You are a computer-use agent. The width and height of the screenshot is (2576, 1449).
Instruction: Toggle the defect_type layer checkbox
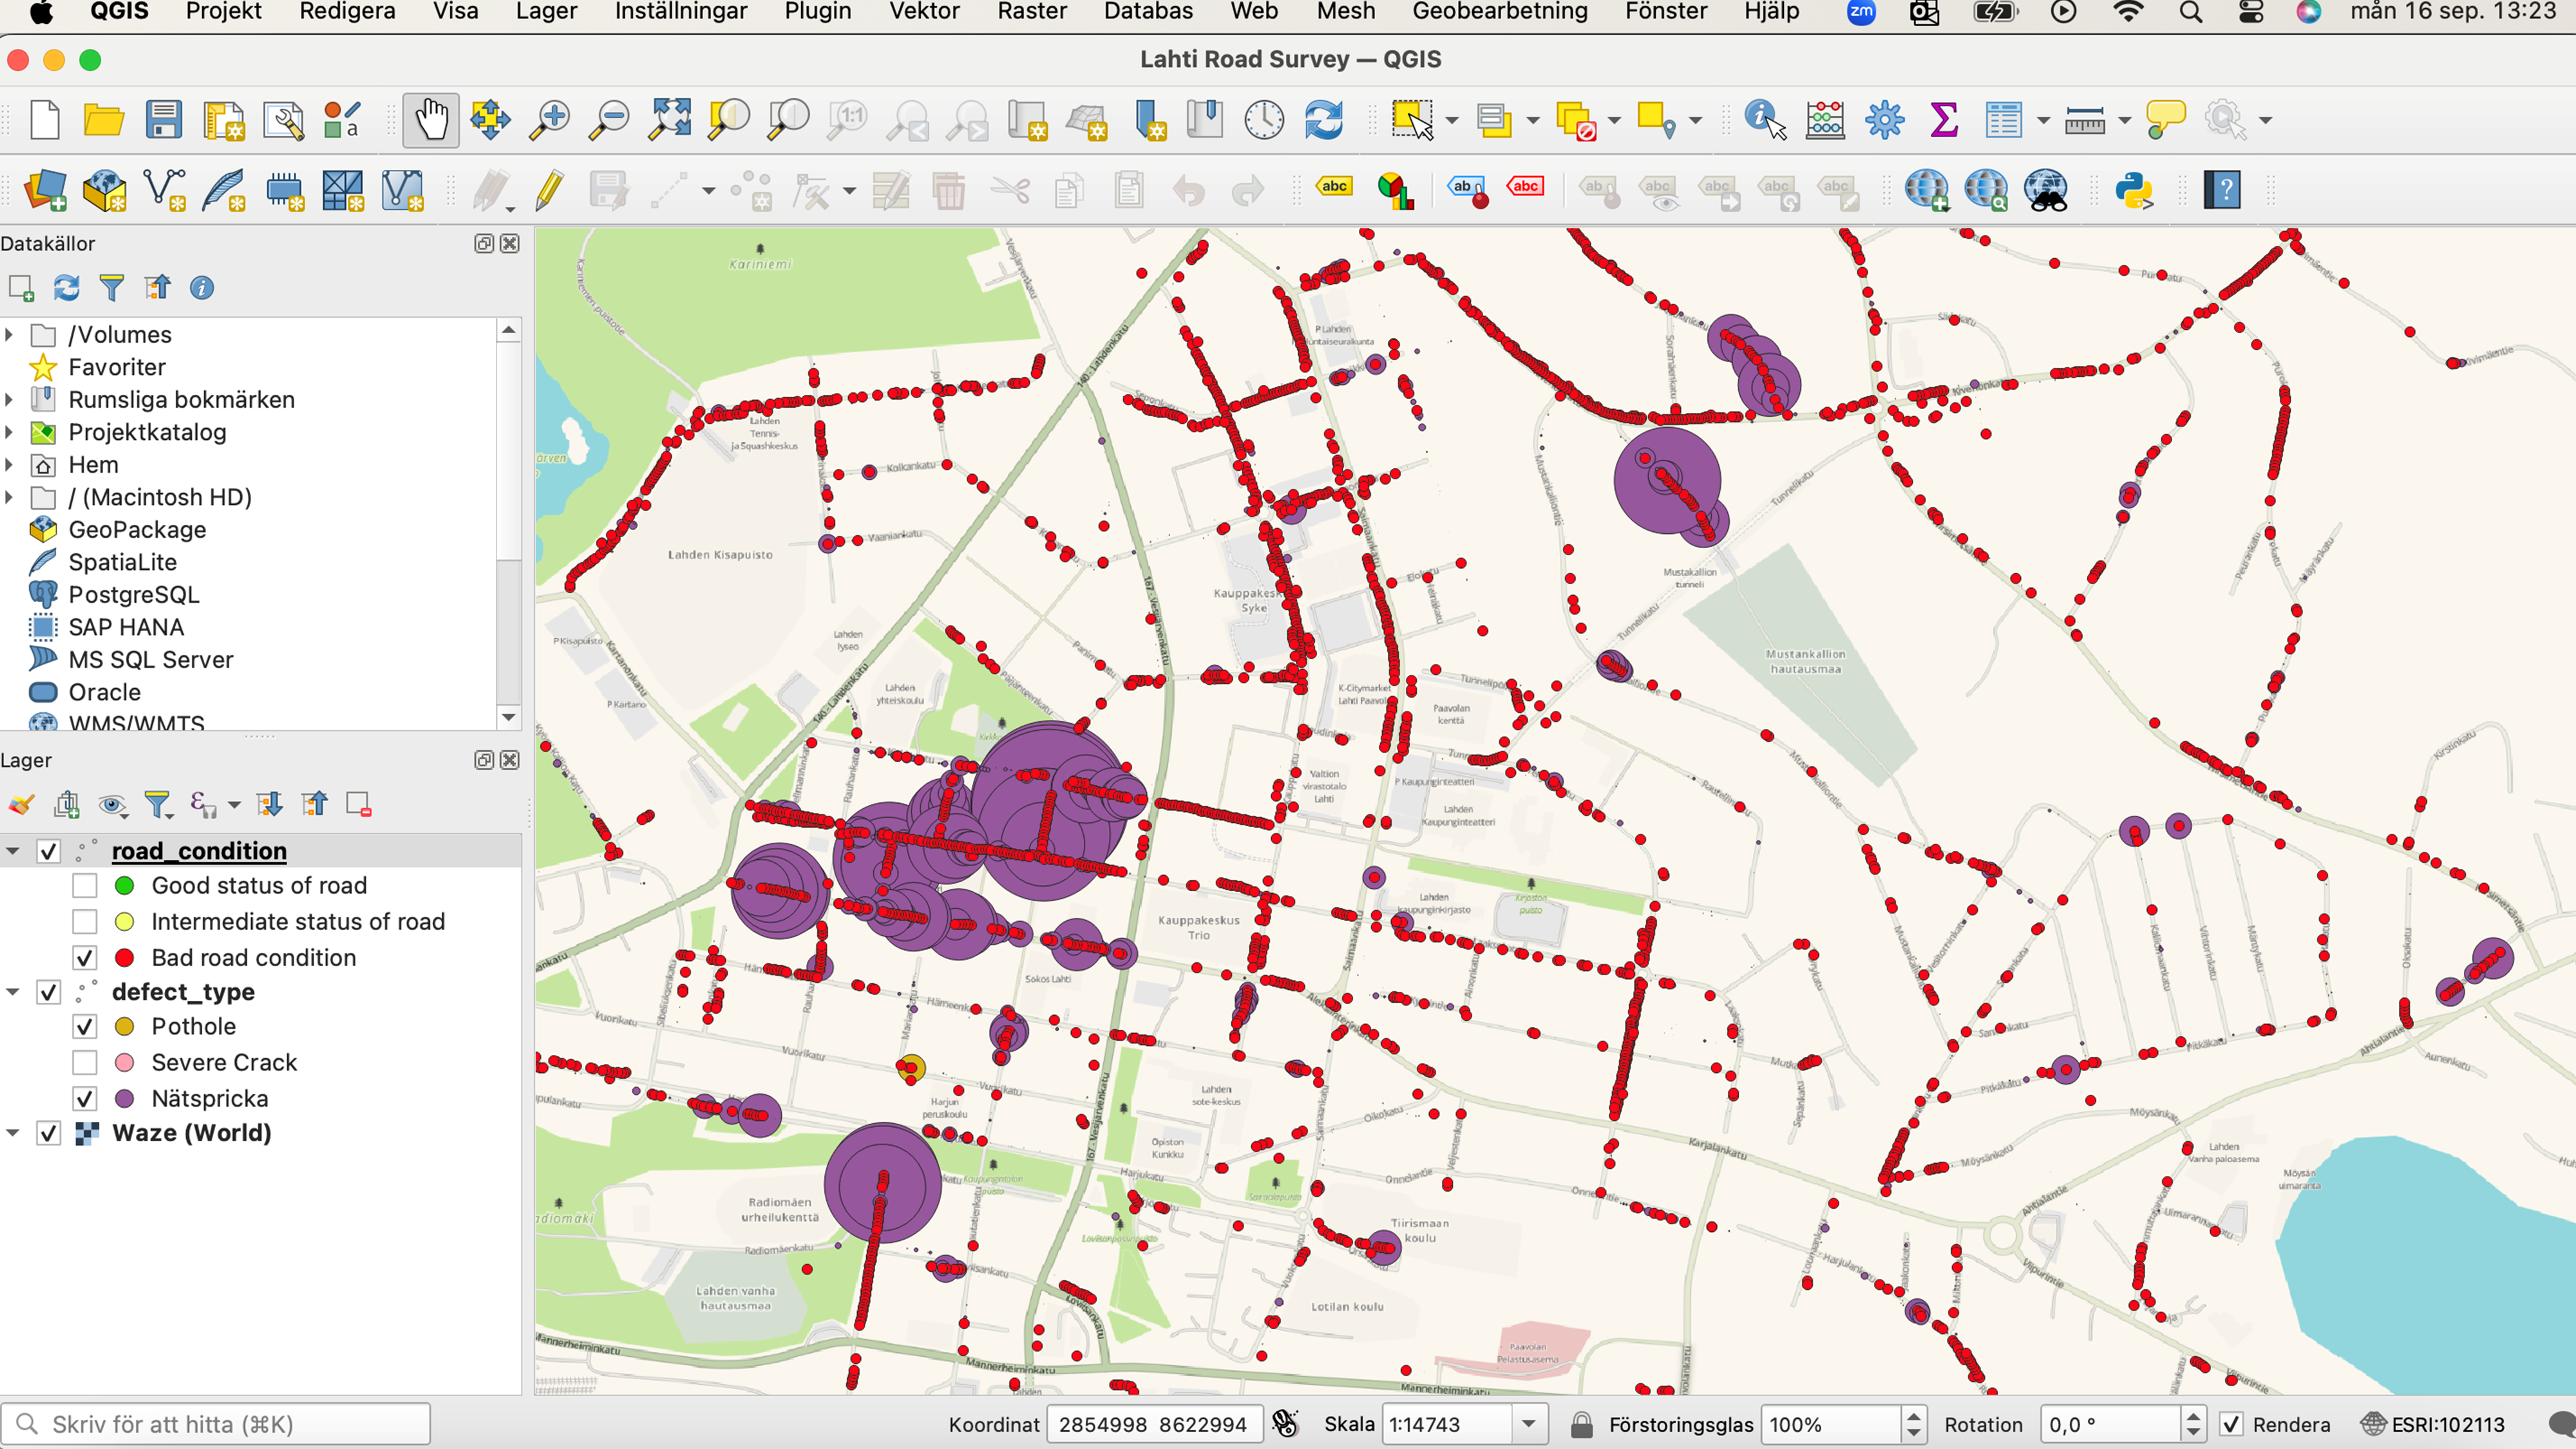point(48,992)
